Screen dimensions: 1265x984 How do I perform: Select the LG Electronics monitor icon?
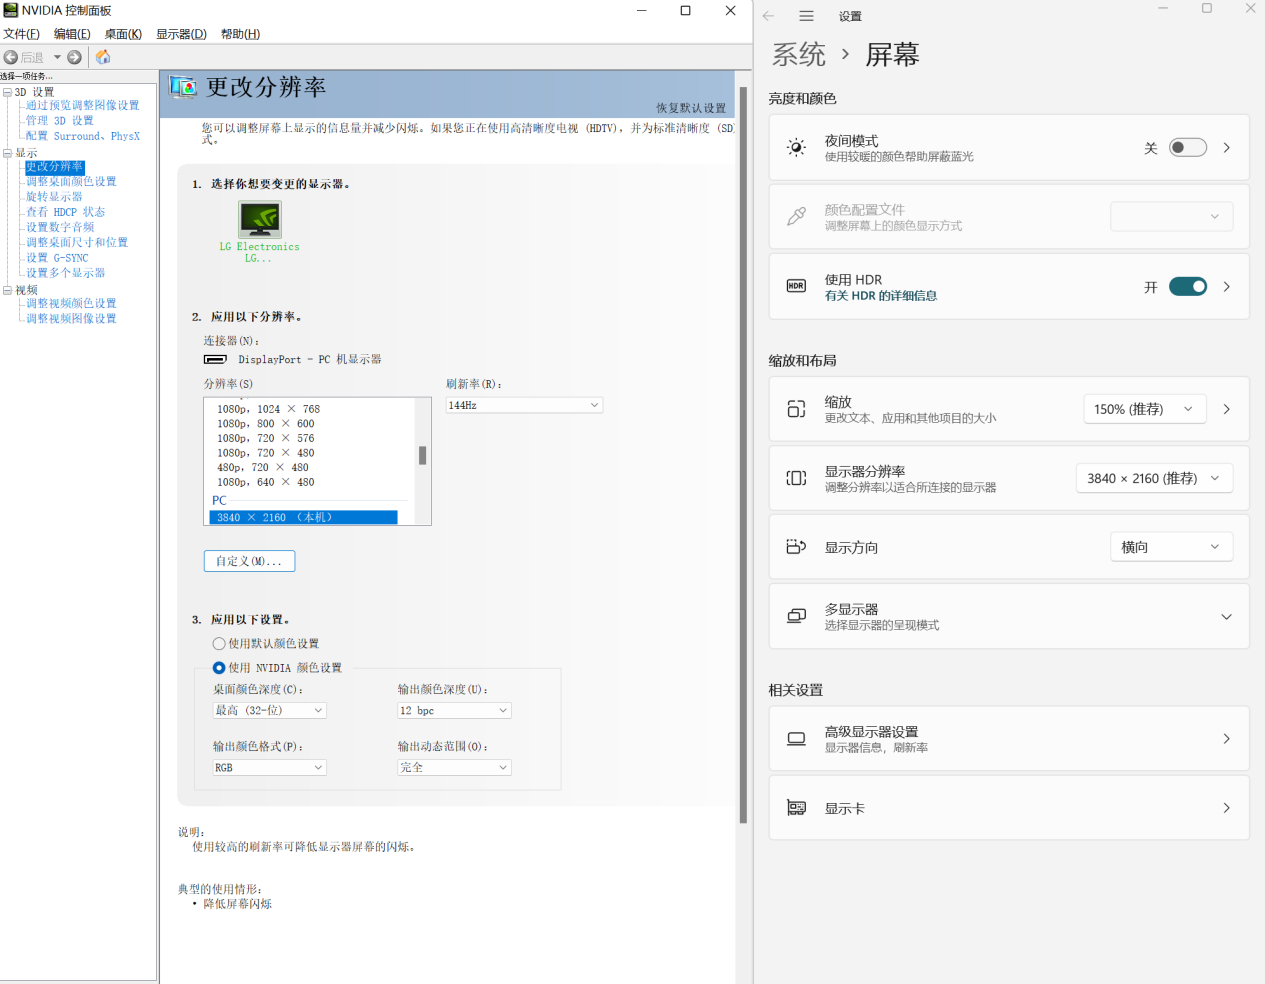pyautogui.click(x=260, y=219)
